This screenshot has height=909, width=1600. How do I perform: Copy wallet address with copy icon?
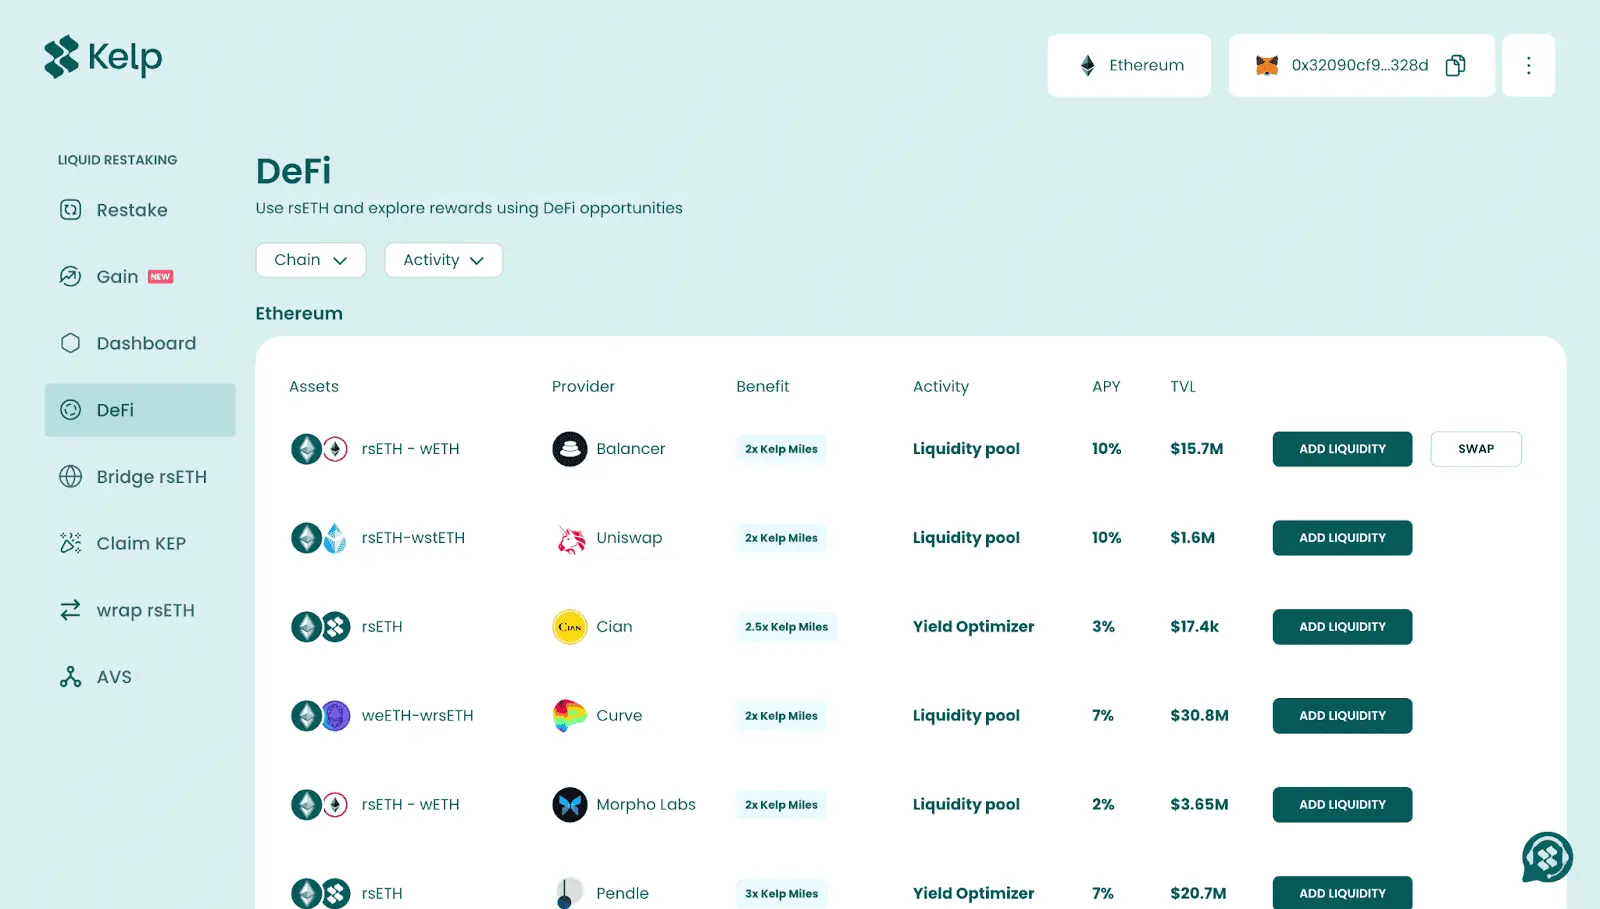1456,65
